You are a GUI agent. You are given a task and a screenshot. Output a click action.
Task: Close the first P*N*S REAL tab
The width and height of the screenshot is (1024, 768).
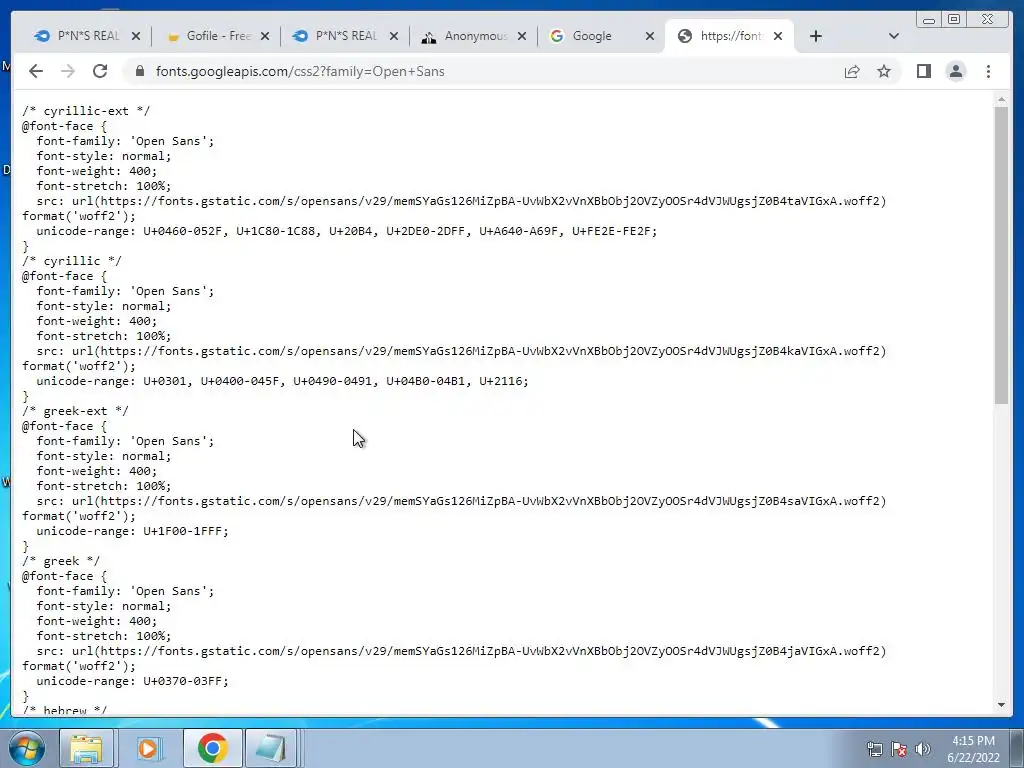[x=136, y=36]
